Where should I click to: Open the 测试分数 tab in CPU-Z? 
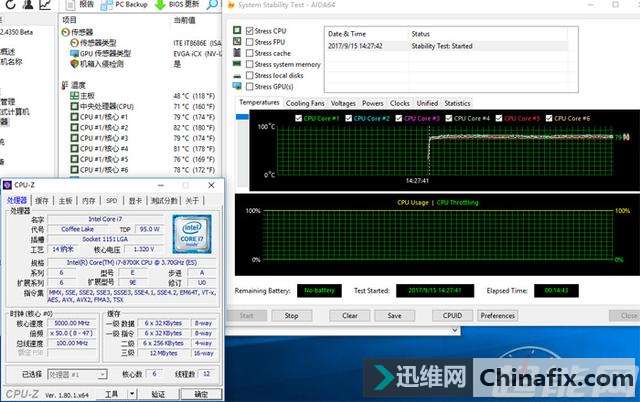click(x=164, y=200)
